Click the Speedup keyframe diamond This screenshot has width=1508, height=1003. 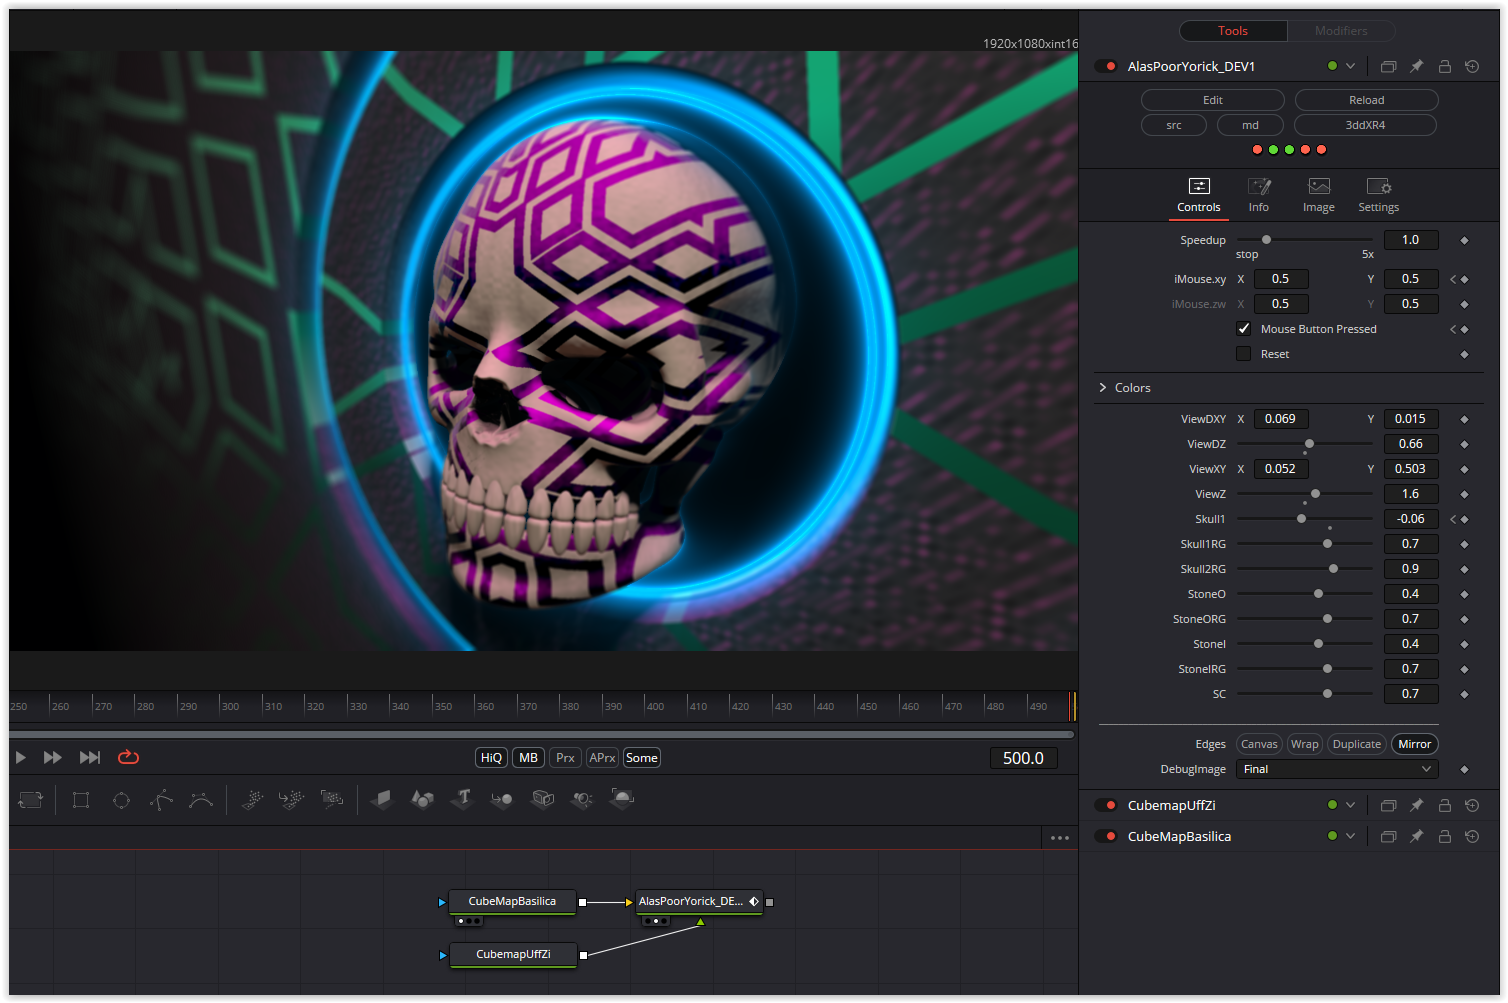[x=1464, y=240]
